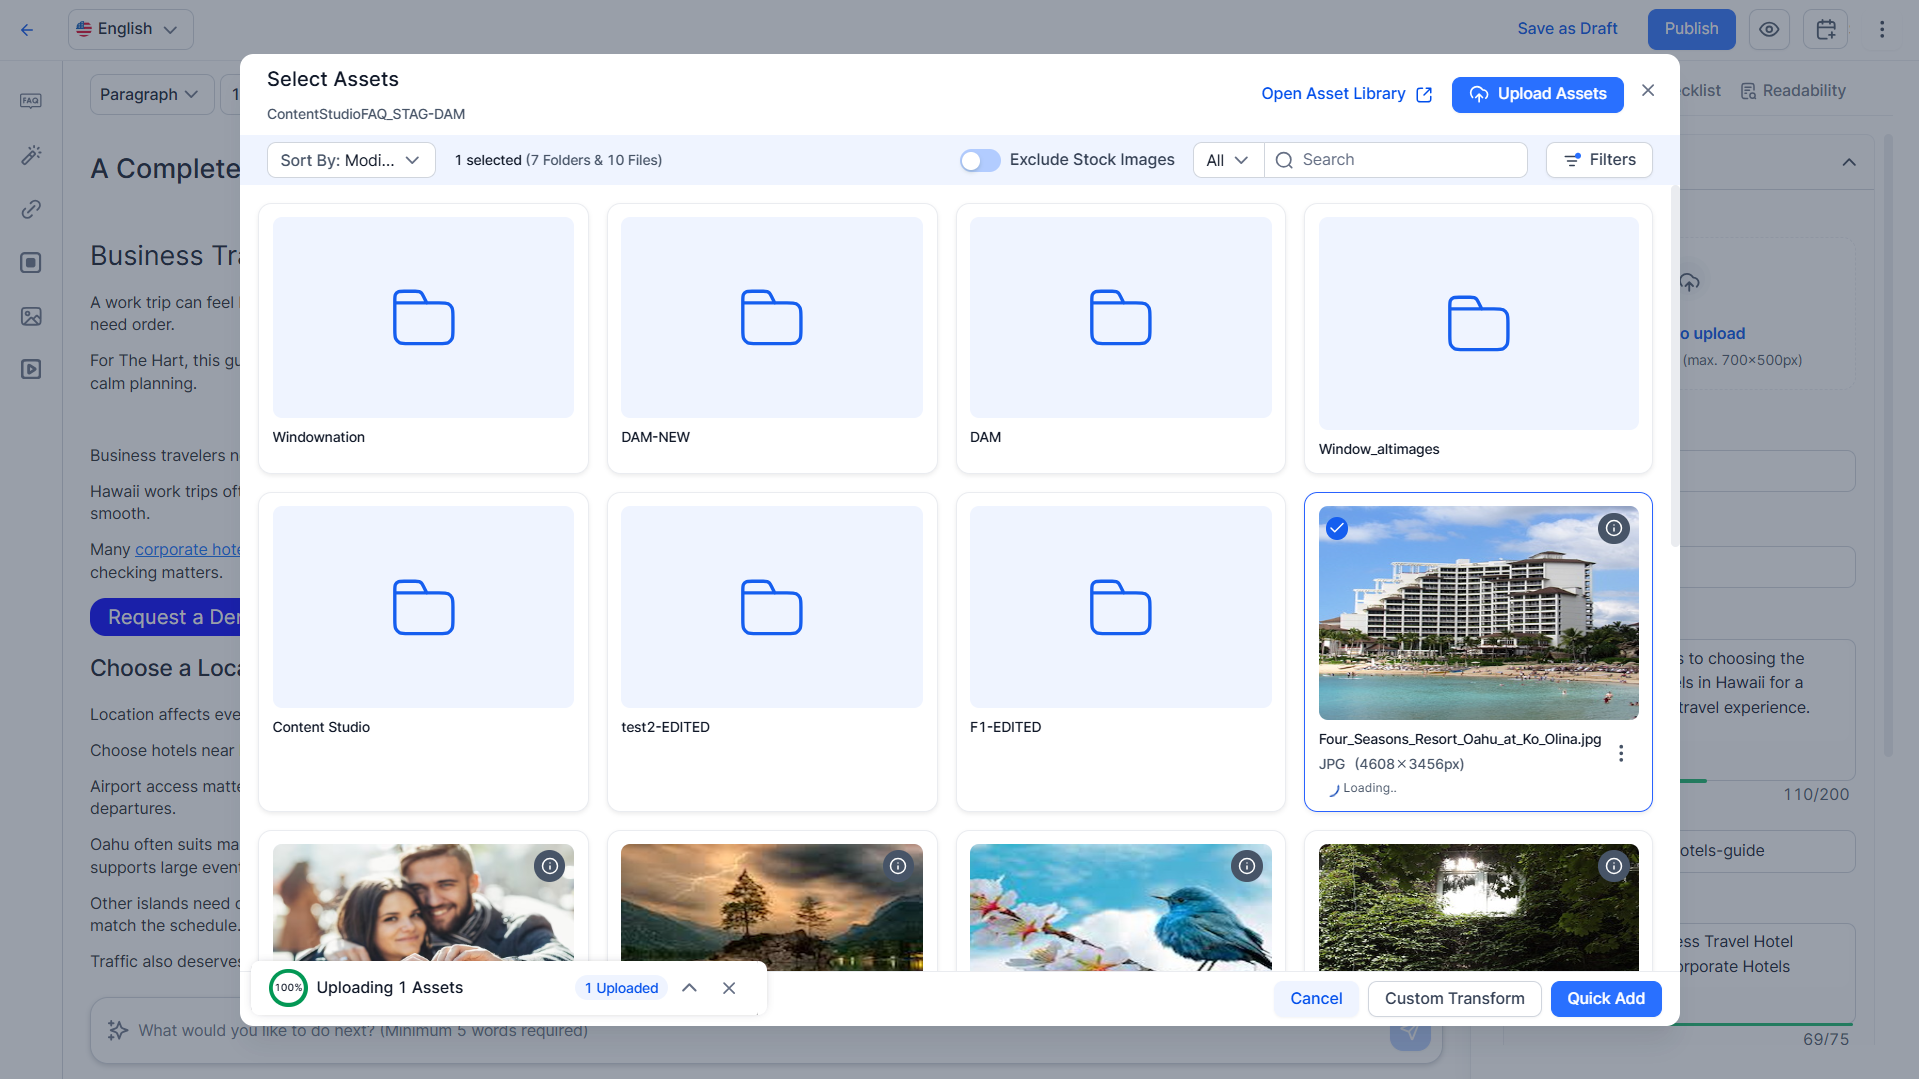Viewport: 1919px width, 1079px height.
Task: Open the FAQ sidebar tool
Action: [x=31, y=100]
